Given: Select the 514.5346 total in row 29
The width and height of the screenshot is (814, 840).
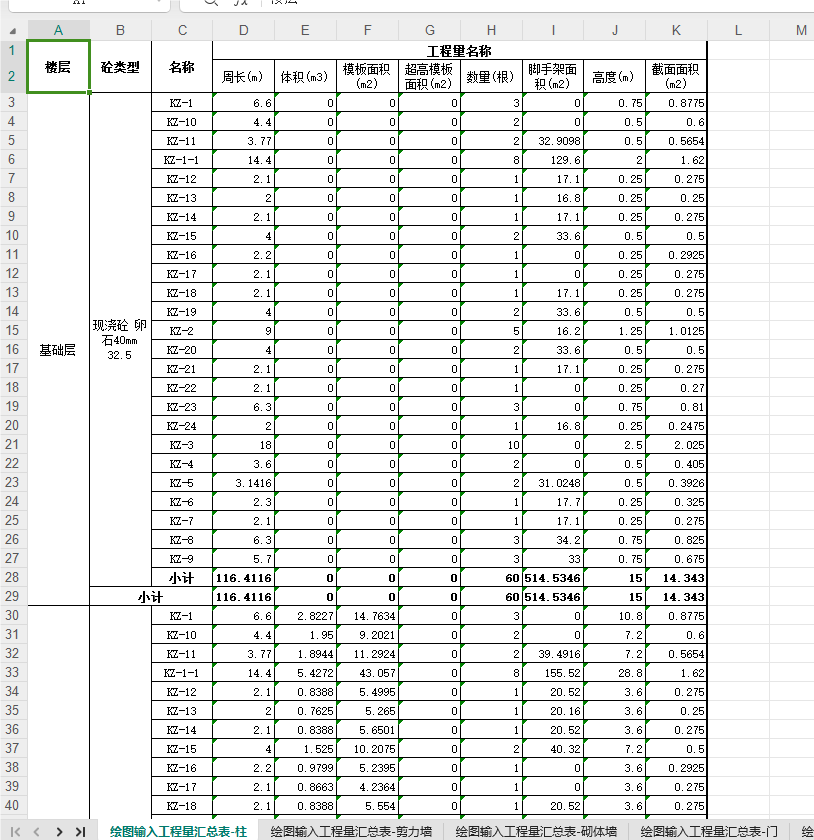Looking at the screenshot, I should (x=552, y=597).
